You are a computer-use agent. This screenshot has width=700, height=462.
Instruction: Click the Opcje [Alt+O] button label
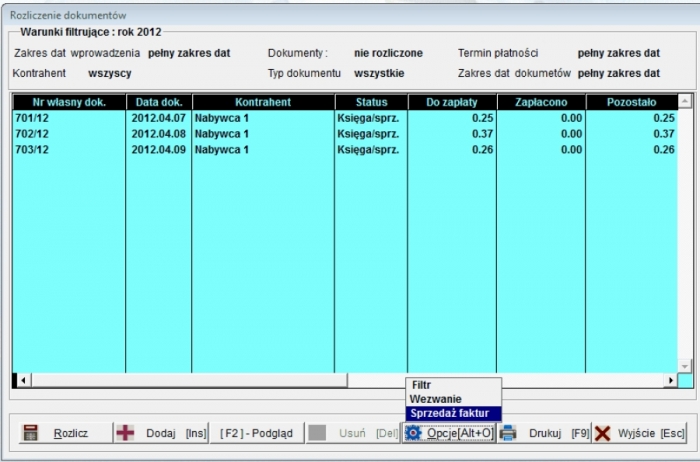click(x=460, y=433)
